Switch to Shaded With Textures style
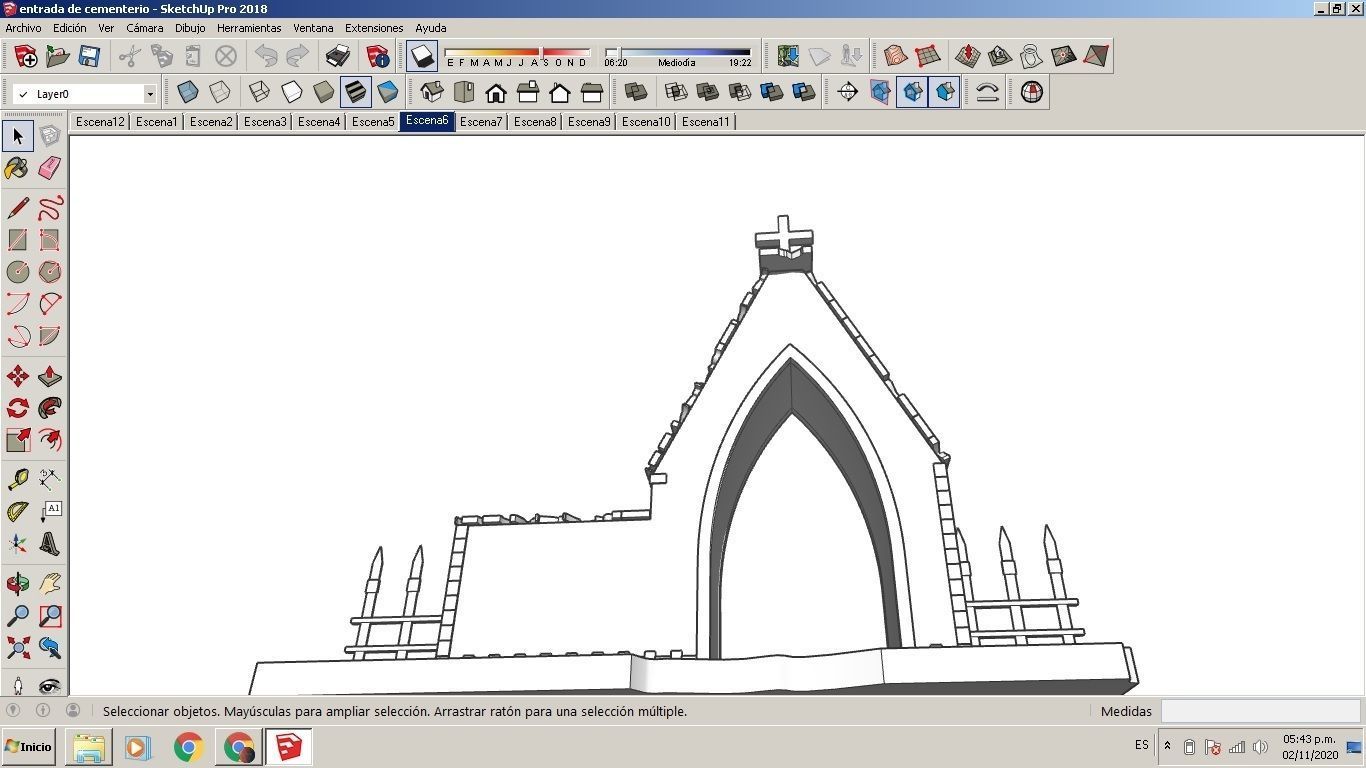Screen dimensions: 1366x768 [355, 93]
